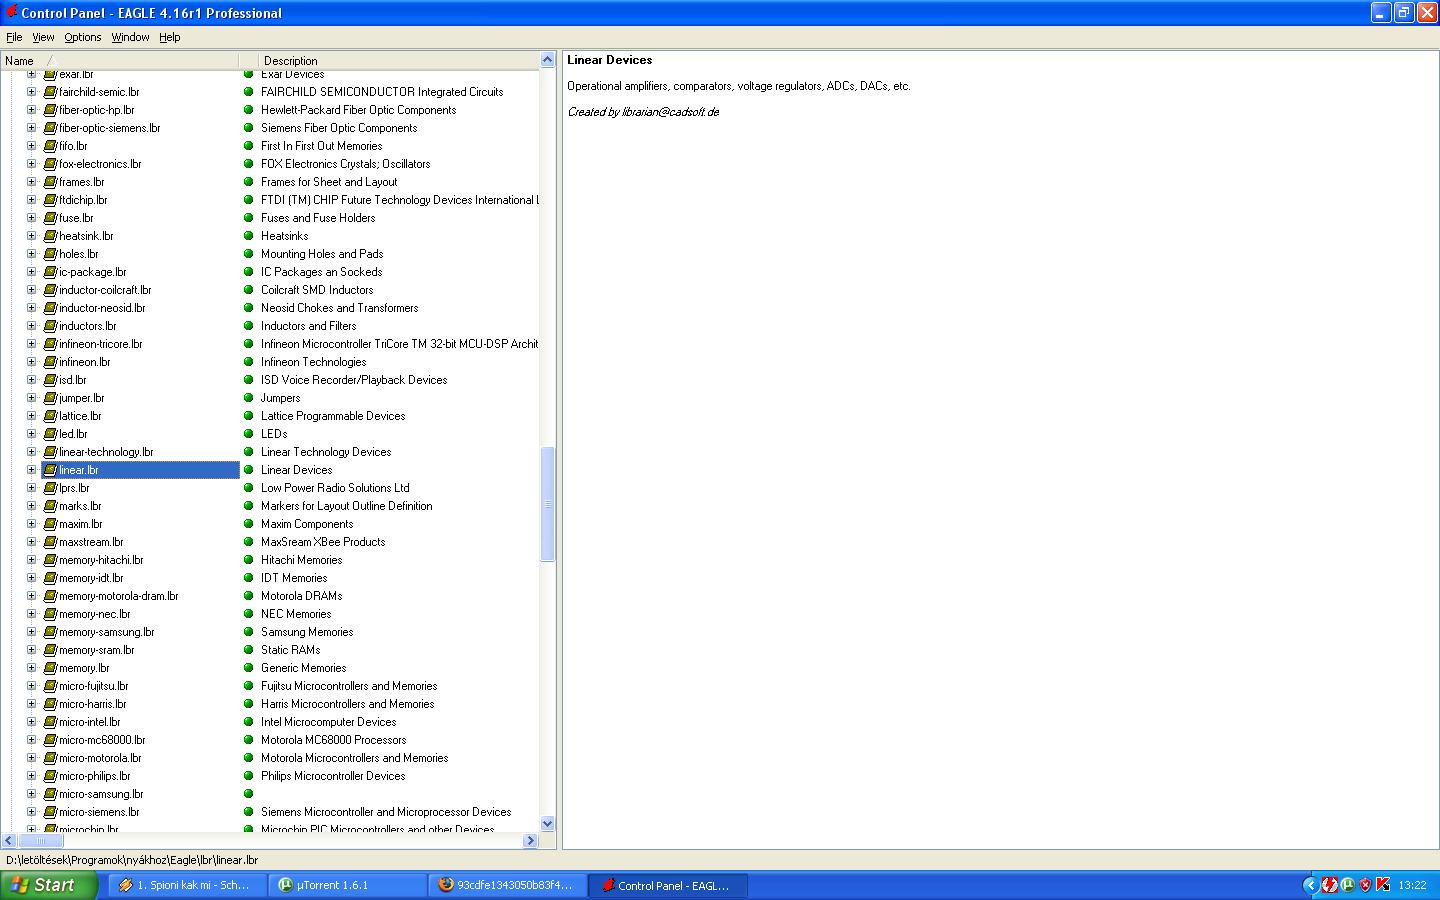Sort list by Name column header
This screenshot has width=1440, height=900.
click(120, 61)
